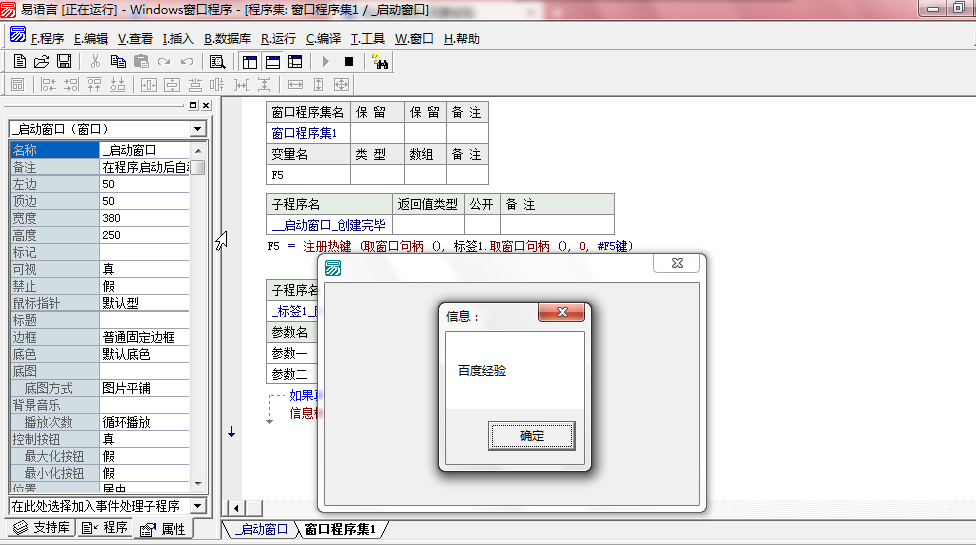Click the 确定 button in message box

pos(532,436)
